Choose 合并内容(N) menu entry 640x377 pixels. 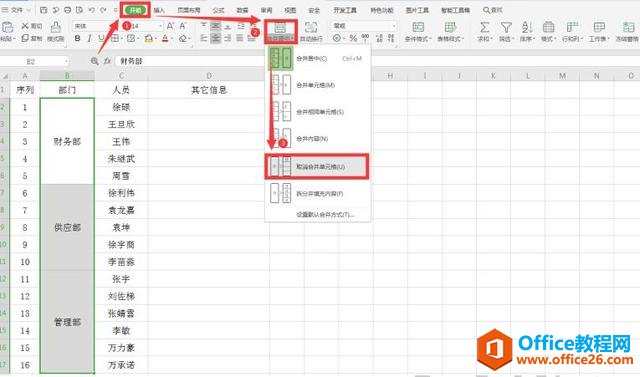(318, 139)
